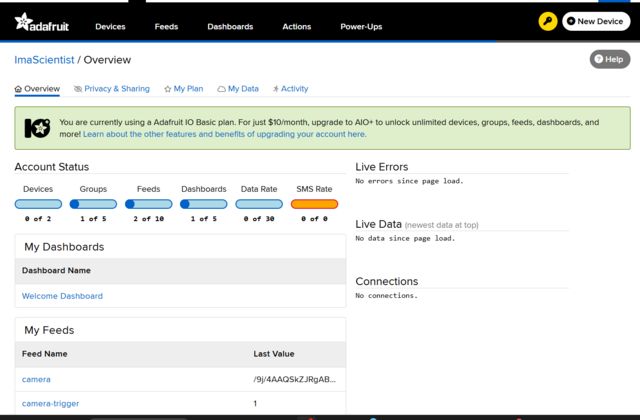The height and width of the screenshot is (420, 640).
Task: Click the '0 of 30' data rate count
Action: point(259,219)
